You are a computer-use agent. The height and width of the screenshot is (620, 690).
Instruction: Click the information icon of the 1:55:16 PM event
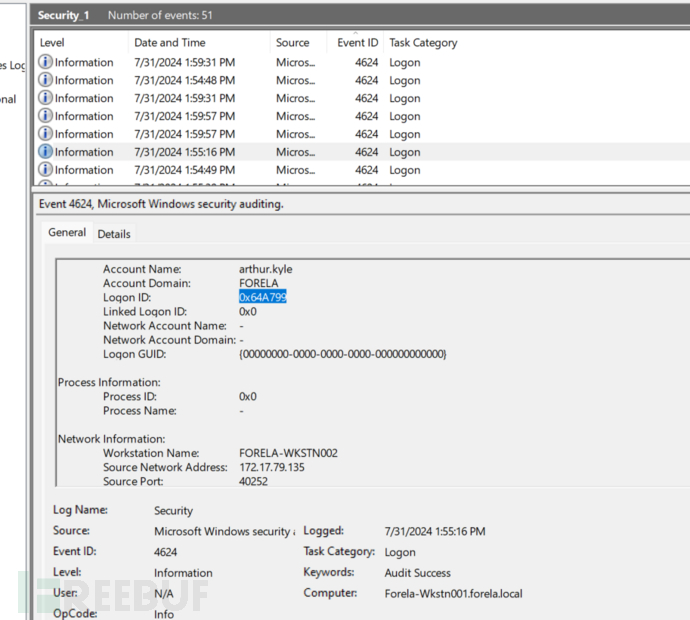pyautogui.click(x=45, y=152)
